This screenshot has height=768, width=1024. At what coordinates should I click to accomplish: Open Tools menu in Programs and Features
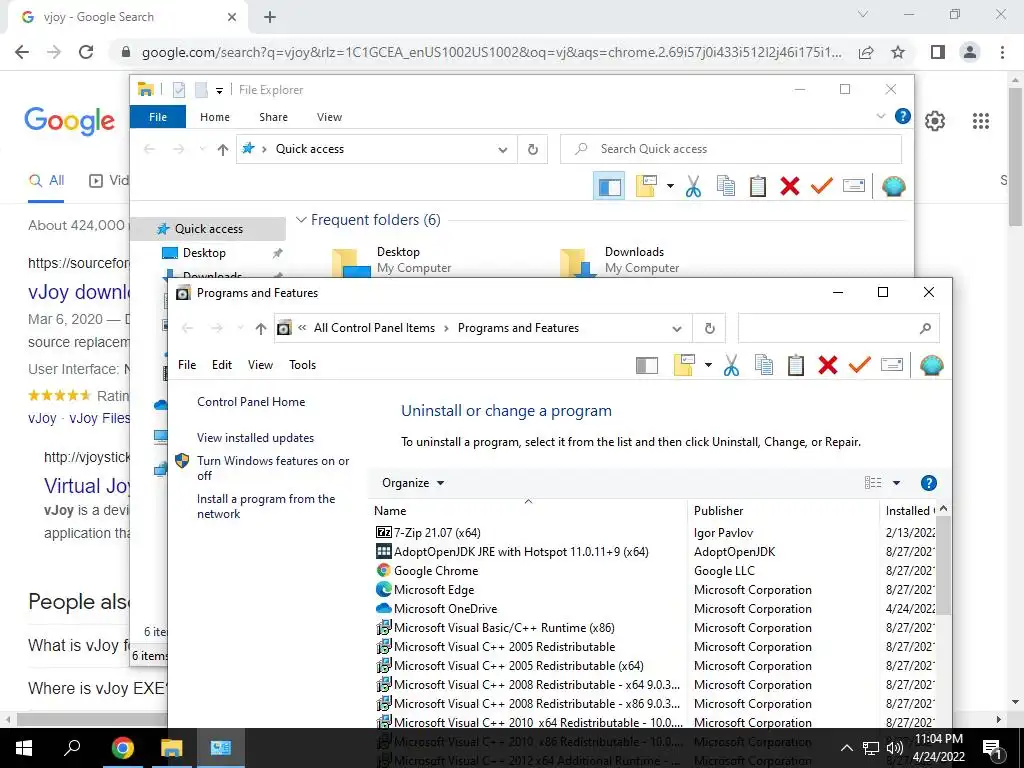tap(302, 365)
